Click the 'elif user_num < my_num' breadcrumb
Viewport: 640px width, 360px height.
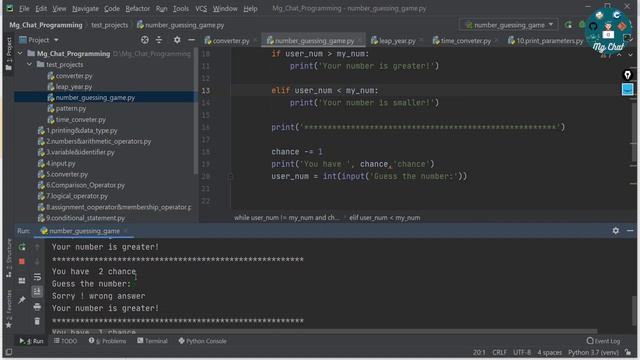tap(384, 218)
